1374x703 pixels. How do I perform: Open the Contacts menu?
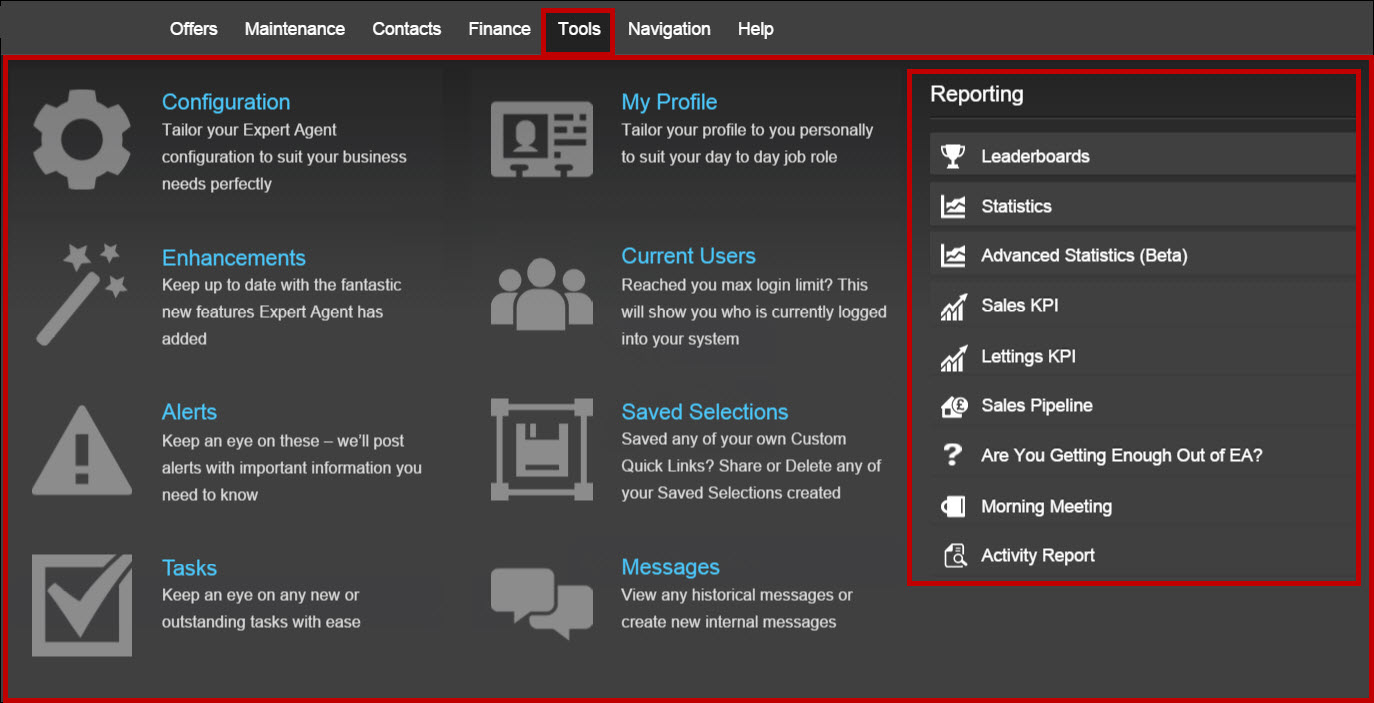[407, 29]
